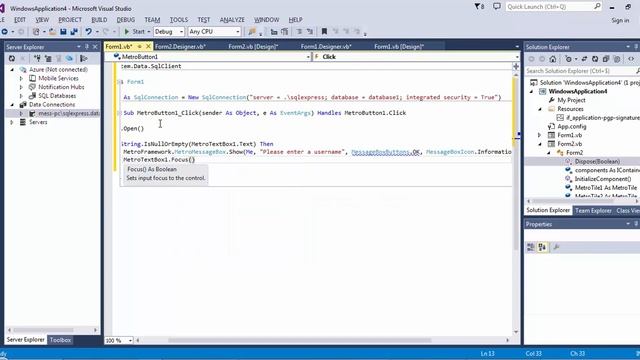Screen dimensions: 640x360
Task: Expand the Mobile Services node
Action: (x=21, y=78)
